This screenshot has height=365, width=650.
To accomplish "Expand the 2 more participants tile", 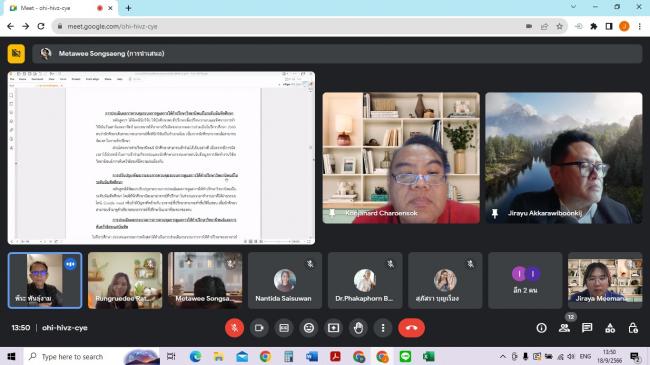I will (x=525, y=280).
